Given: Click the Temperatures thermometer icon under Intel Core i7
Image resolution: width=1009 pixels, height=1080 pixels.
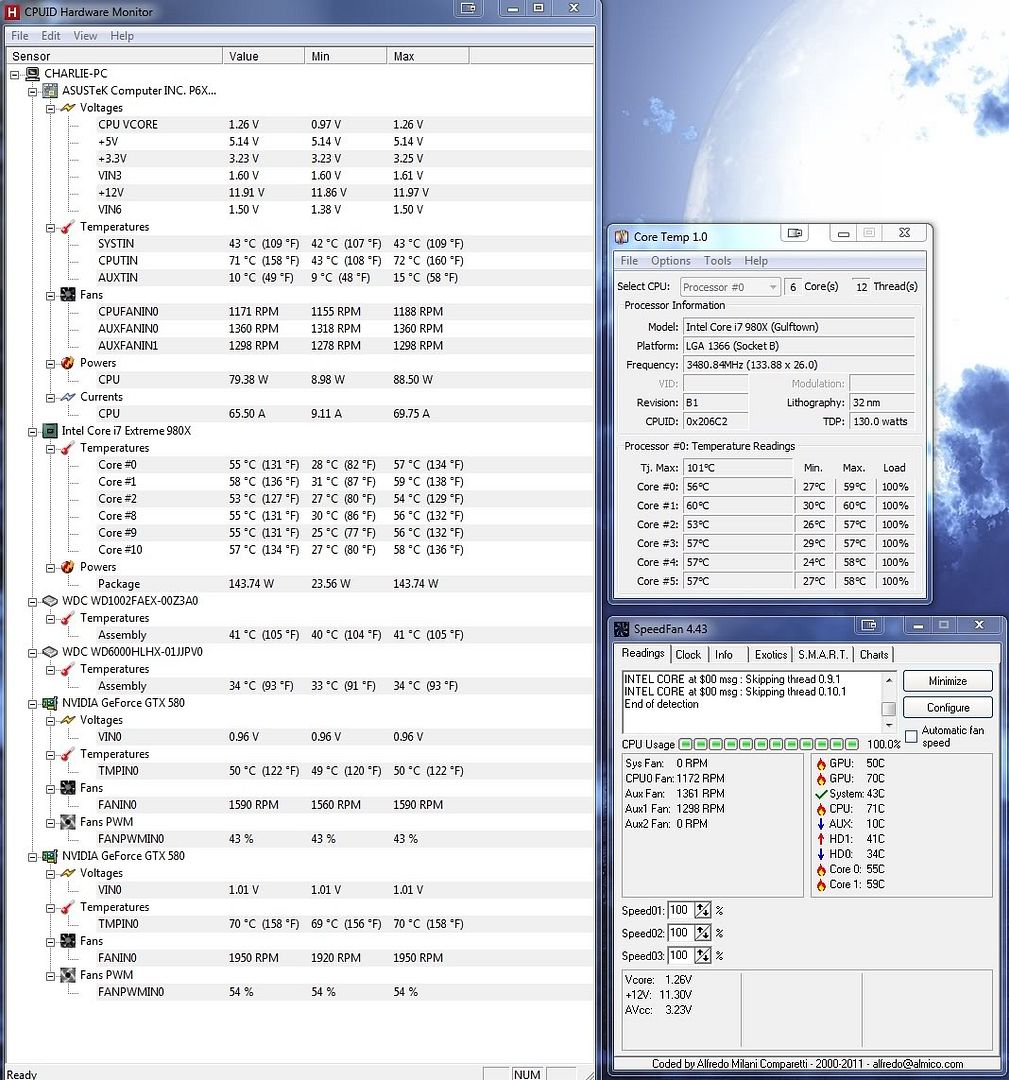Looking at the screenshot, I should coord(67,448).
